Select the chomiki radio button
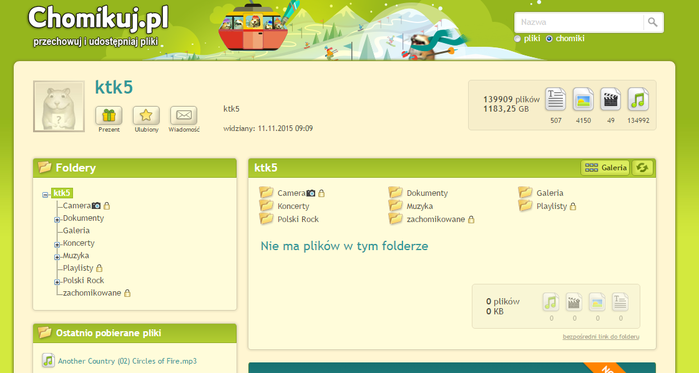699x373 pixels. 549,39
